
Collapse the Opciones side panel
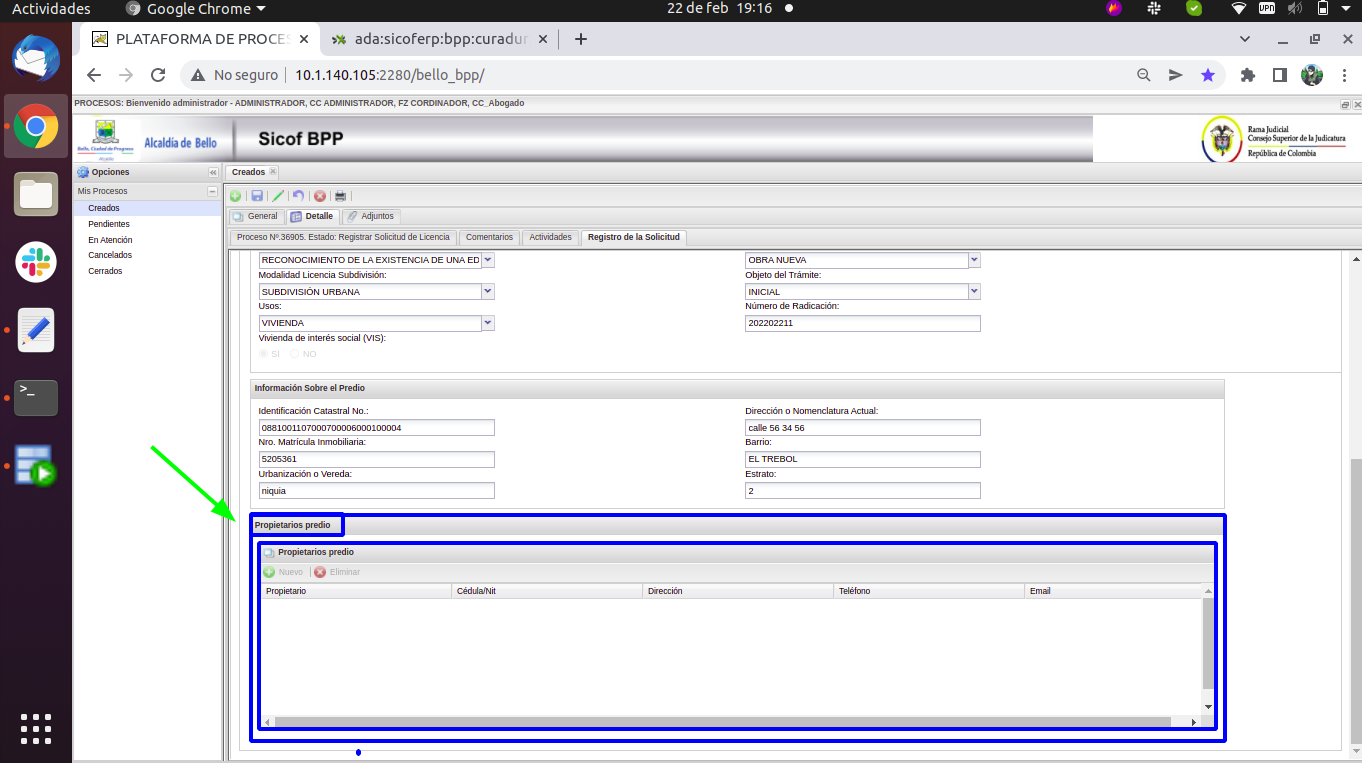(212, 173)
